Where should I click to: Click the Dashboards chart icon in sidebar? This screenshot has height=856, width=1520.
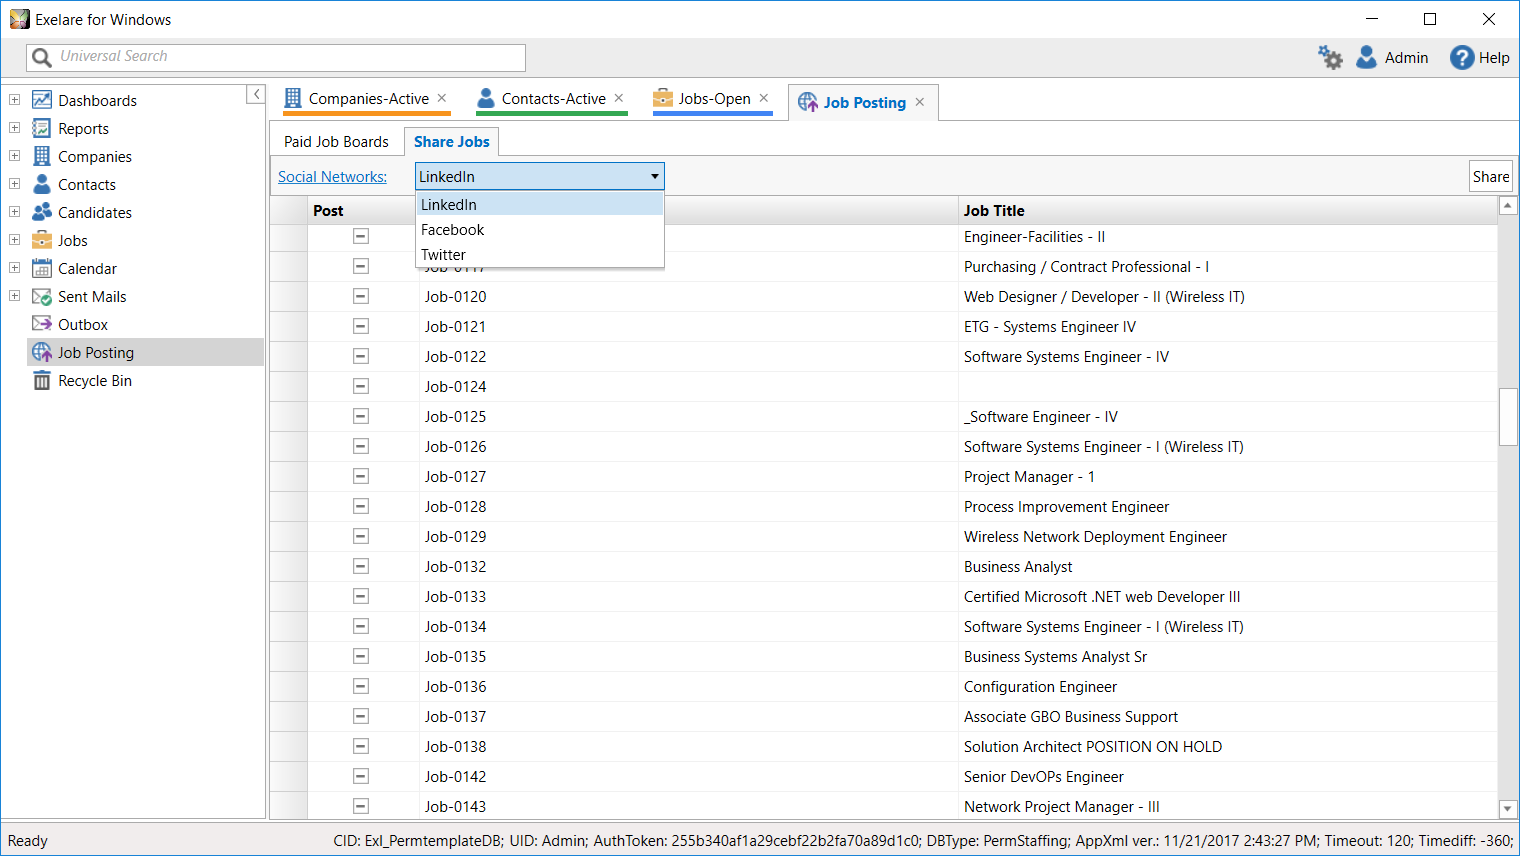tap(42, 100)
